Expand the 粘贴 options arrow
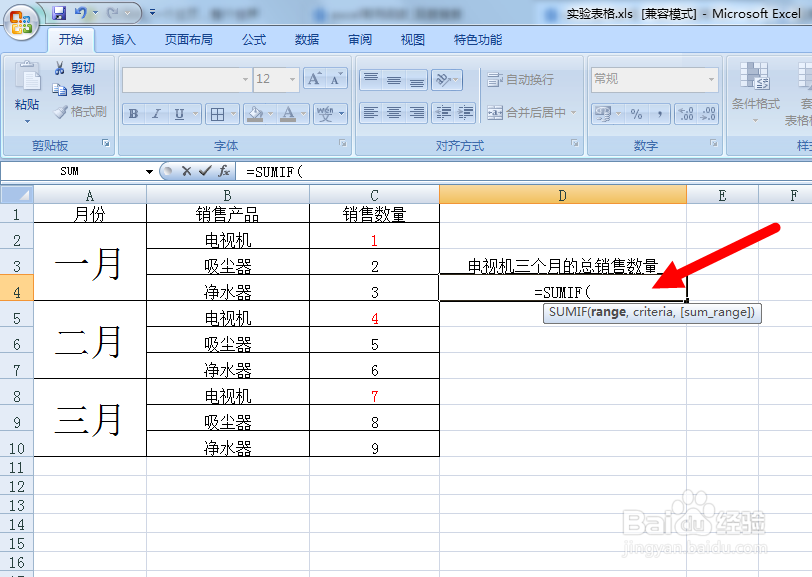The height and width of the screenshot is (577, 812). [27, 122]
